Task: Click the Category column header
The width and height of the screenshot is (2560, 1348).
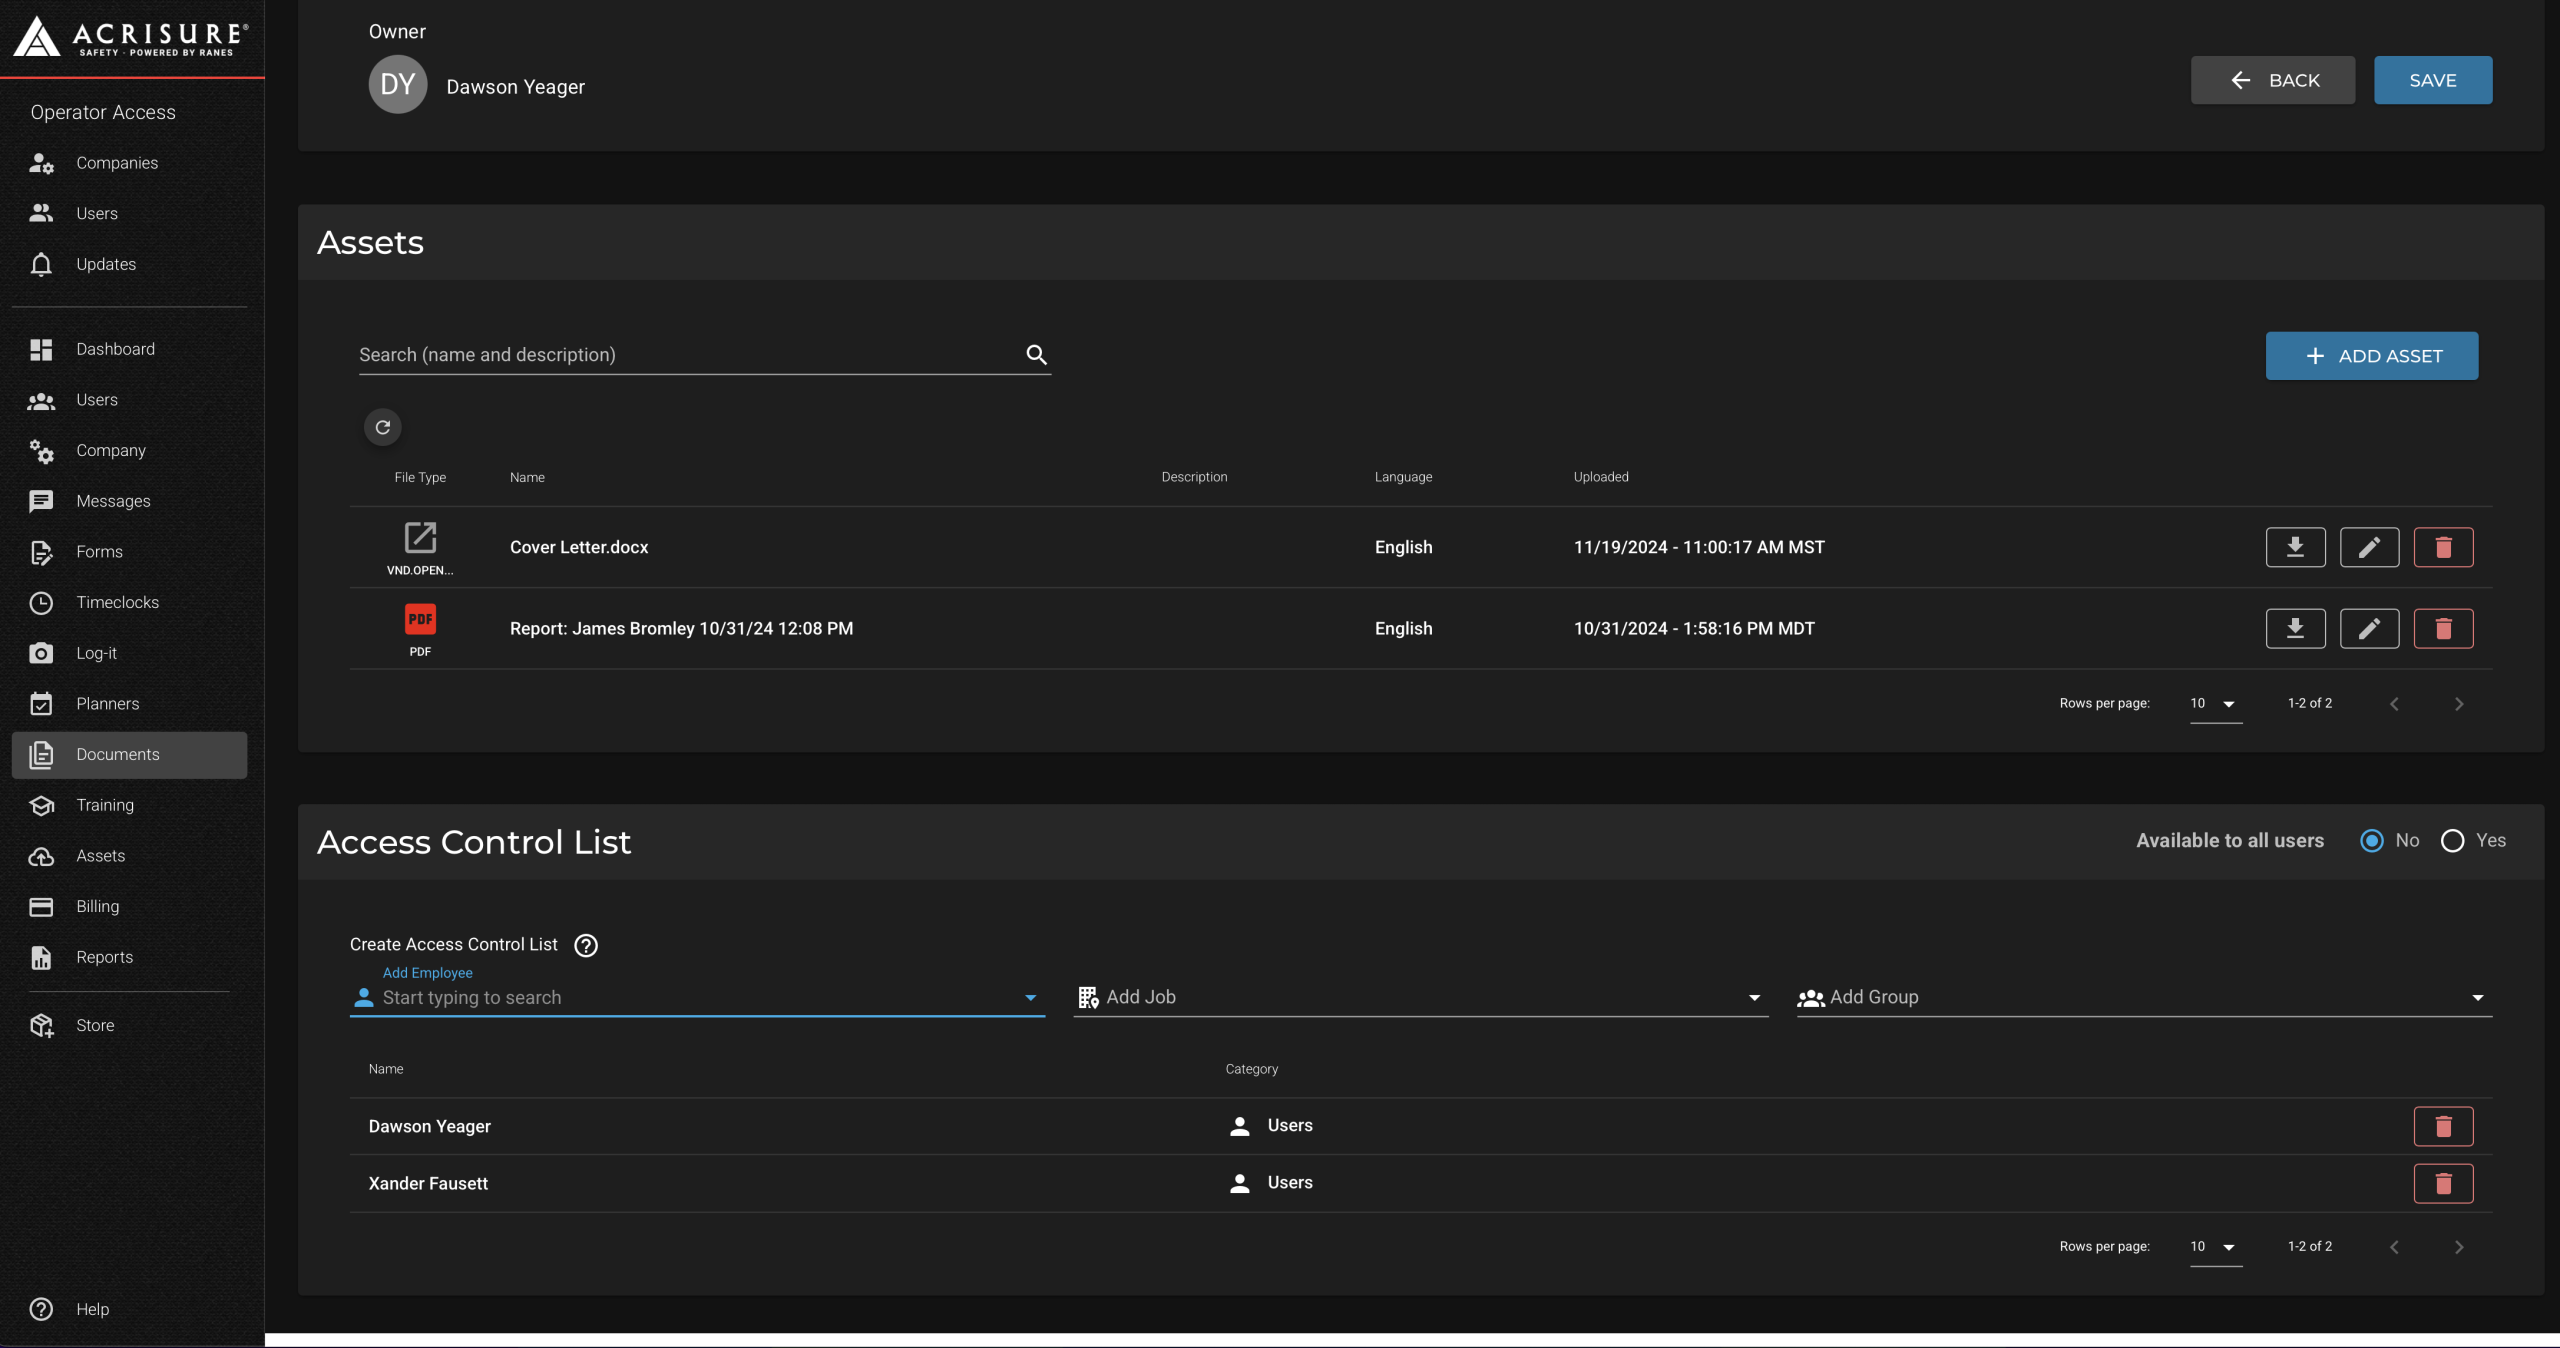Action: click(1252, 1069)
